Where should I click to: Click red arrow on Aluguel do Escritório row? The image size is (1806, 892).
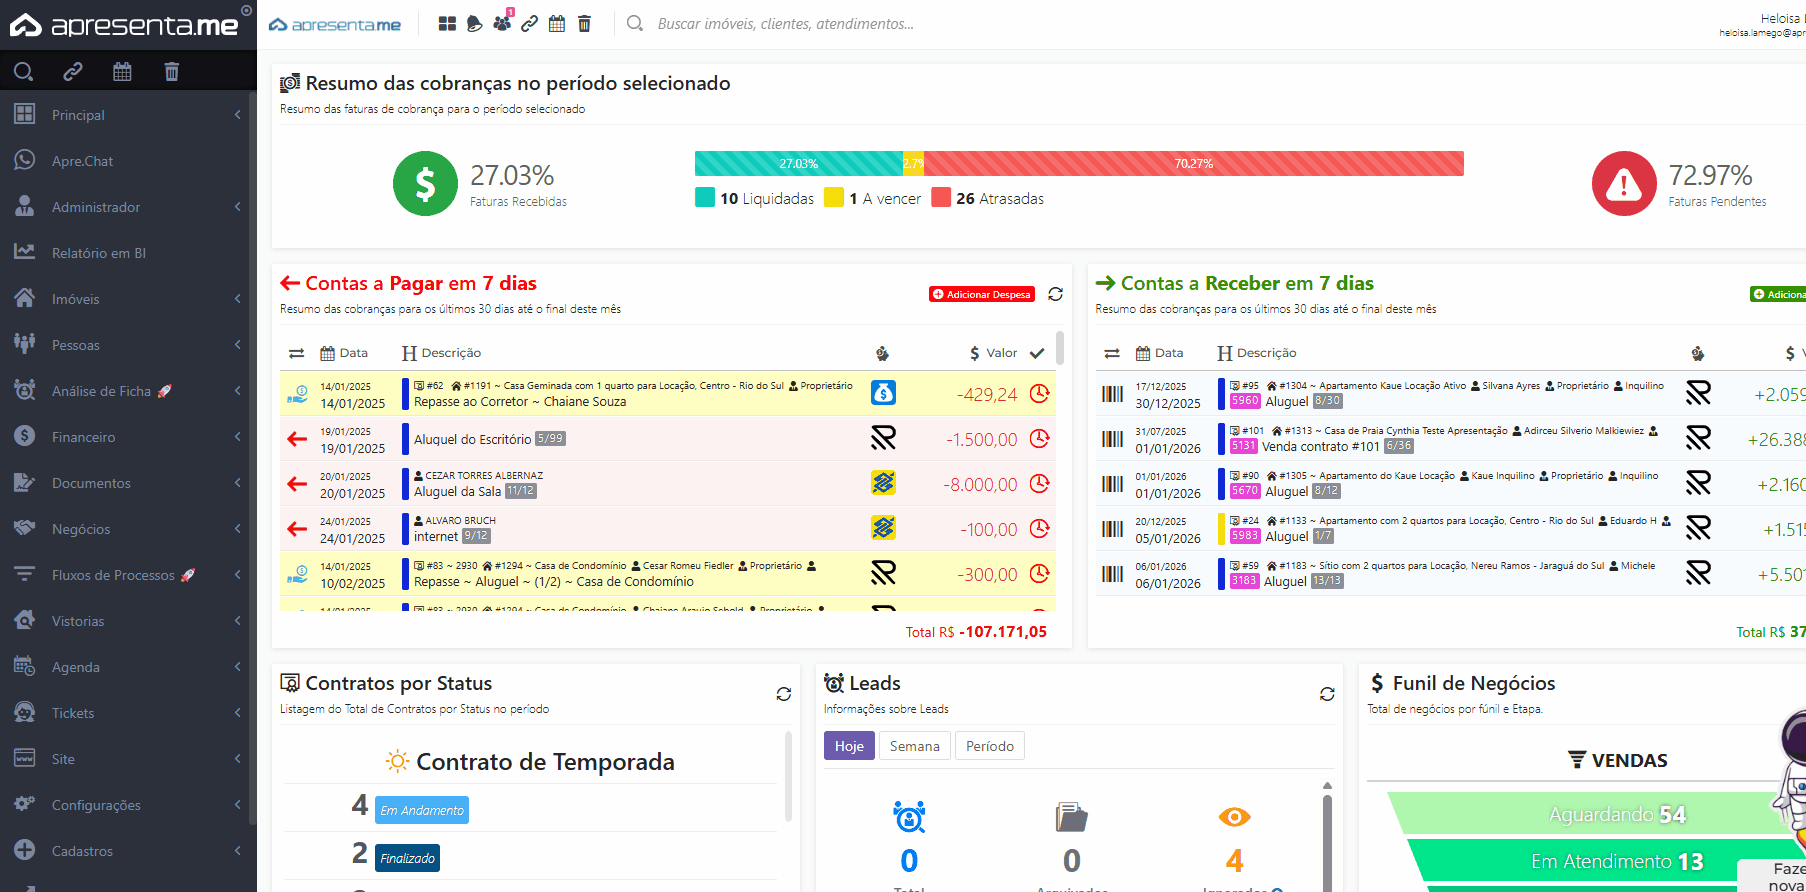click(297, 438)
